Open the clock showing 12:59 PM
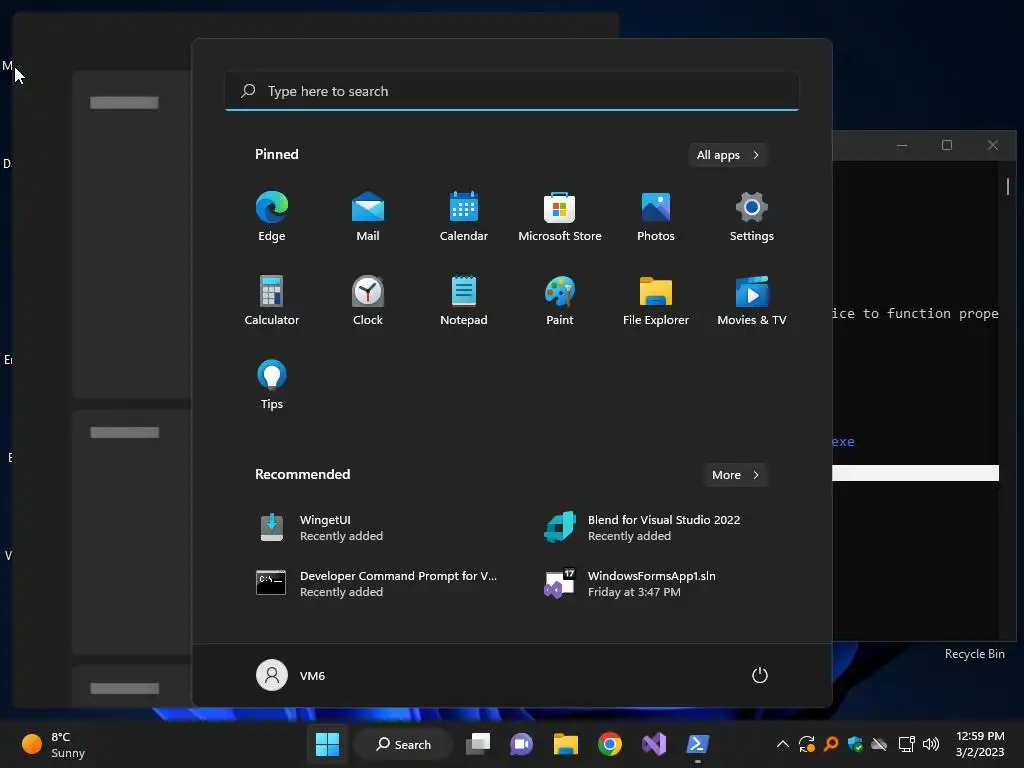1024x768 pixels. [980, 744]
